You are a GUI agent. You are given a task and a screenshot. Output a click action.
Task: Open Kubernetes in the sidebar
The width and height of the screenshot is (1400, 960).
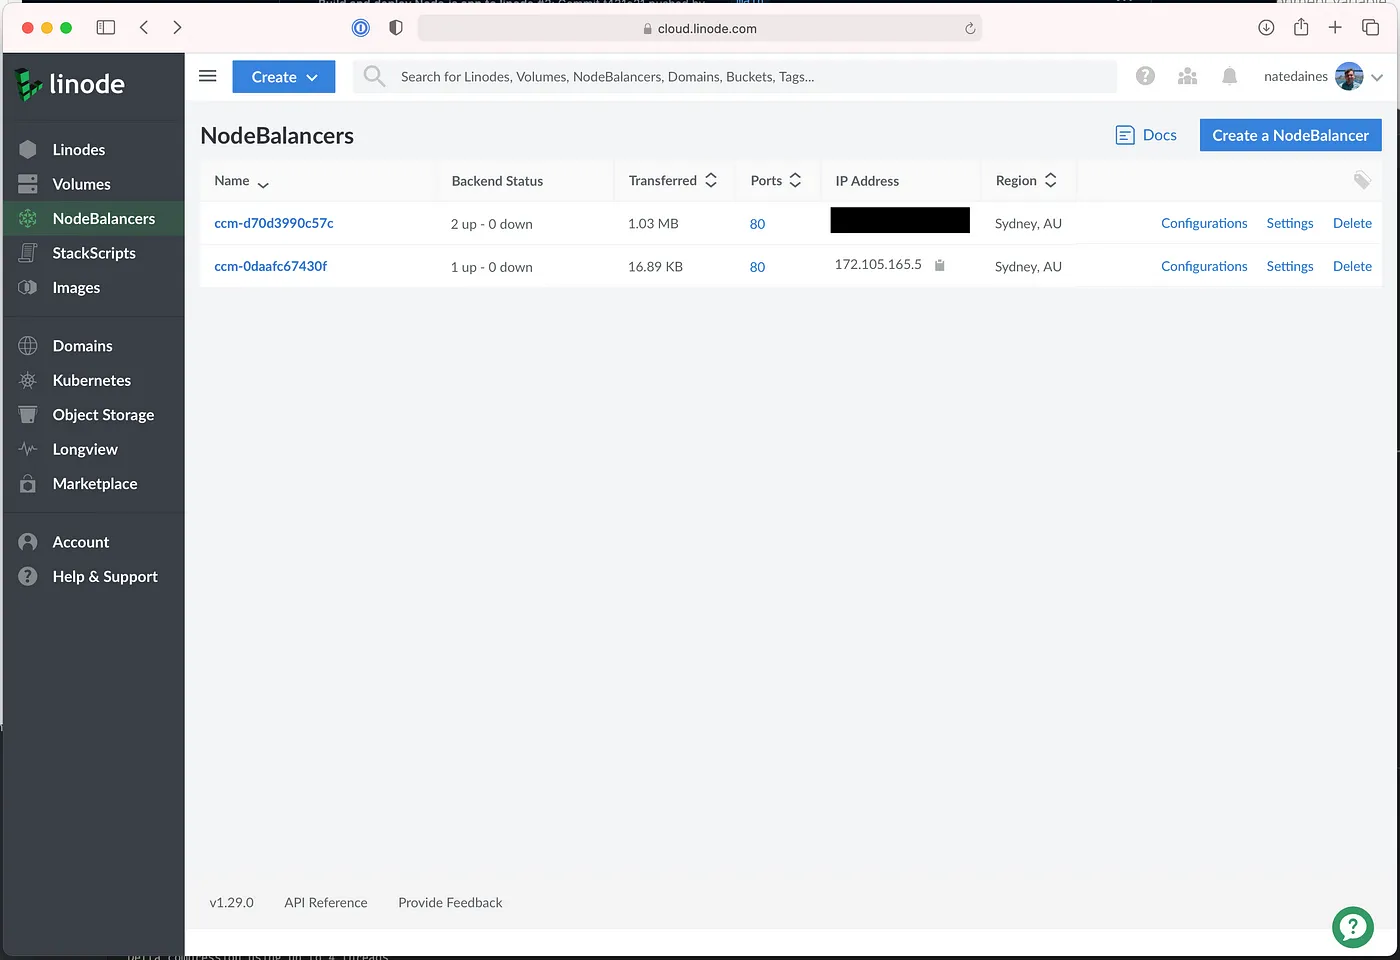91,381
